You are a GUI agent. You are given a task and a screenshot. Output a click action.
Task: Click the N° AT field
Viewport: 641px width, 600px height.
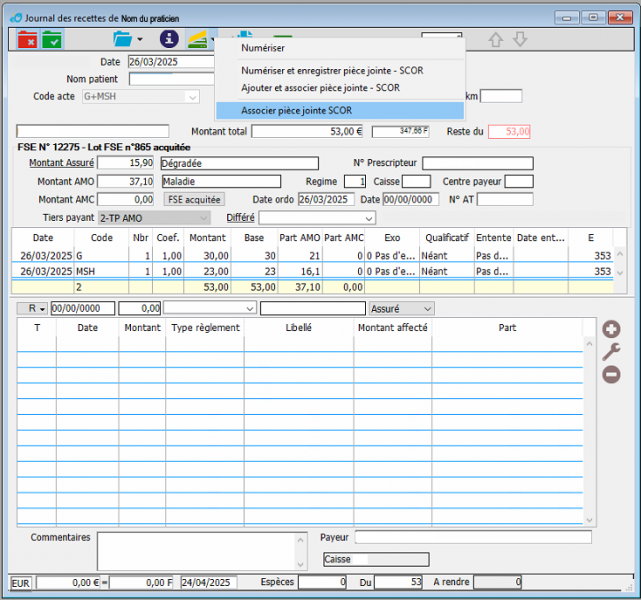tap(505, 199)
